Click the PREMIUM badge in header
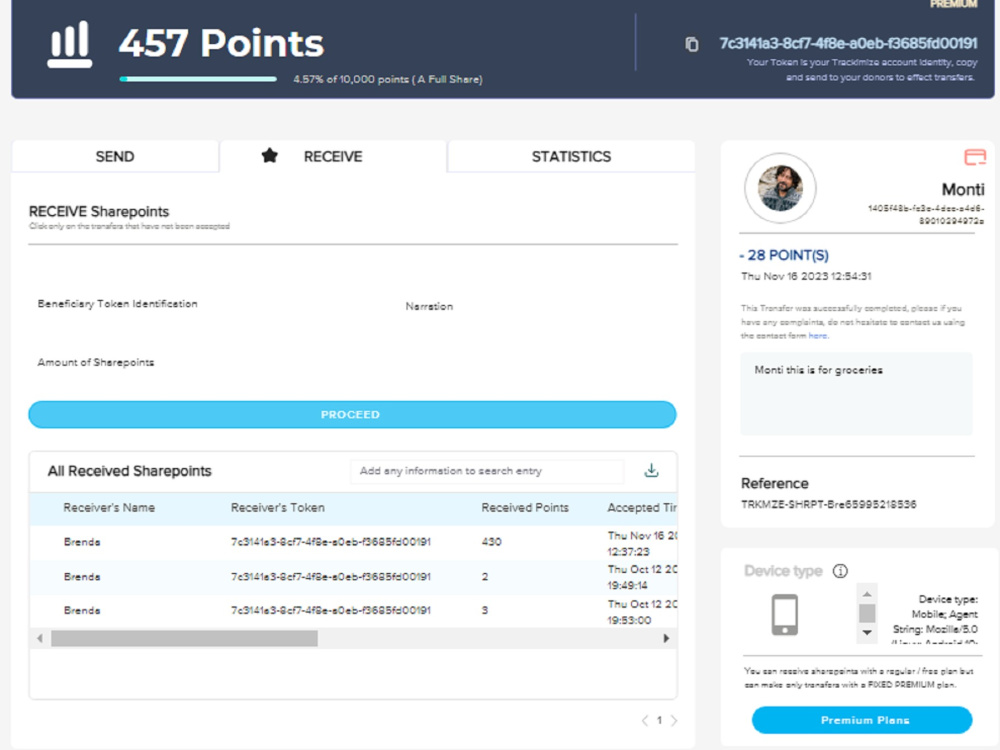Screen dimensions: 1000x750 point(953,4)
